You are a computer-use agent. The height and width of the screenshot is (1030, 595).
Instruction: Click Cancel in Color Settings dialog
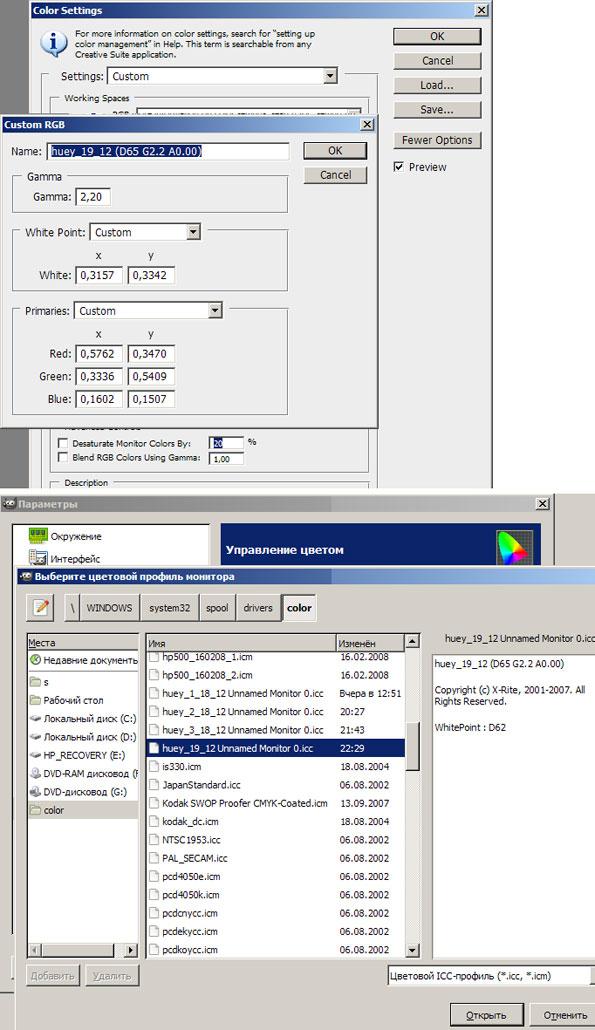coord(437,60)
